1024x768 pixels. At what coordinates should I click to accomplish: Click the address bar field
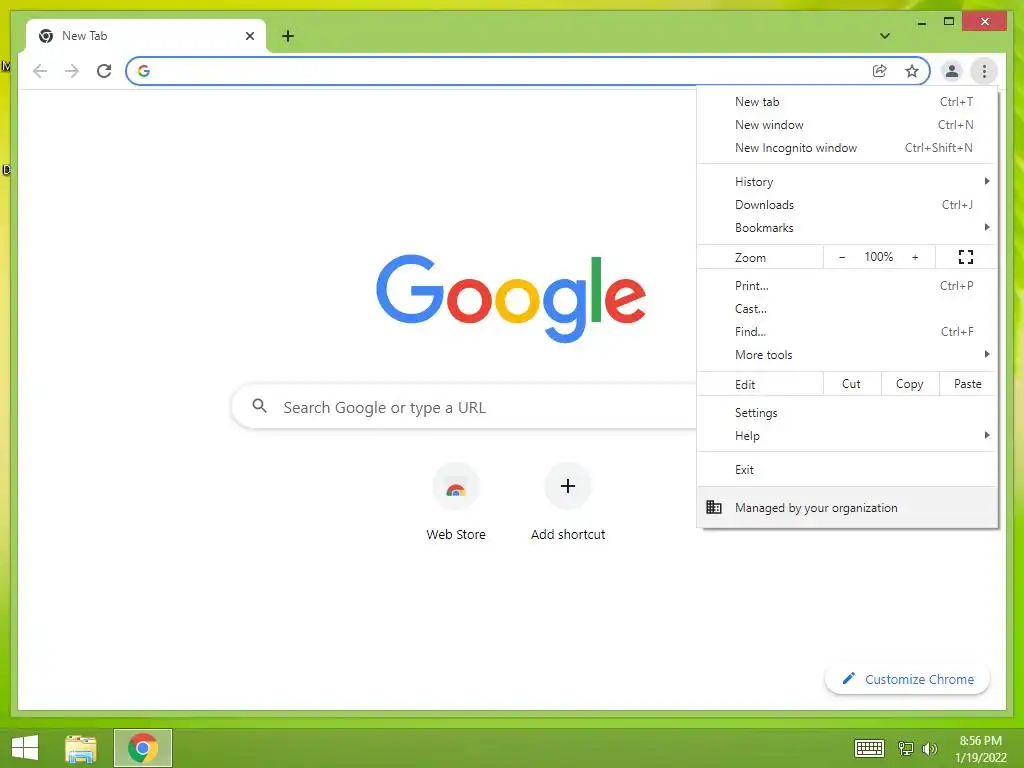[528, 71]
